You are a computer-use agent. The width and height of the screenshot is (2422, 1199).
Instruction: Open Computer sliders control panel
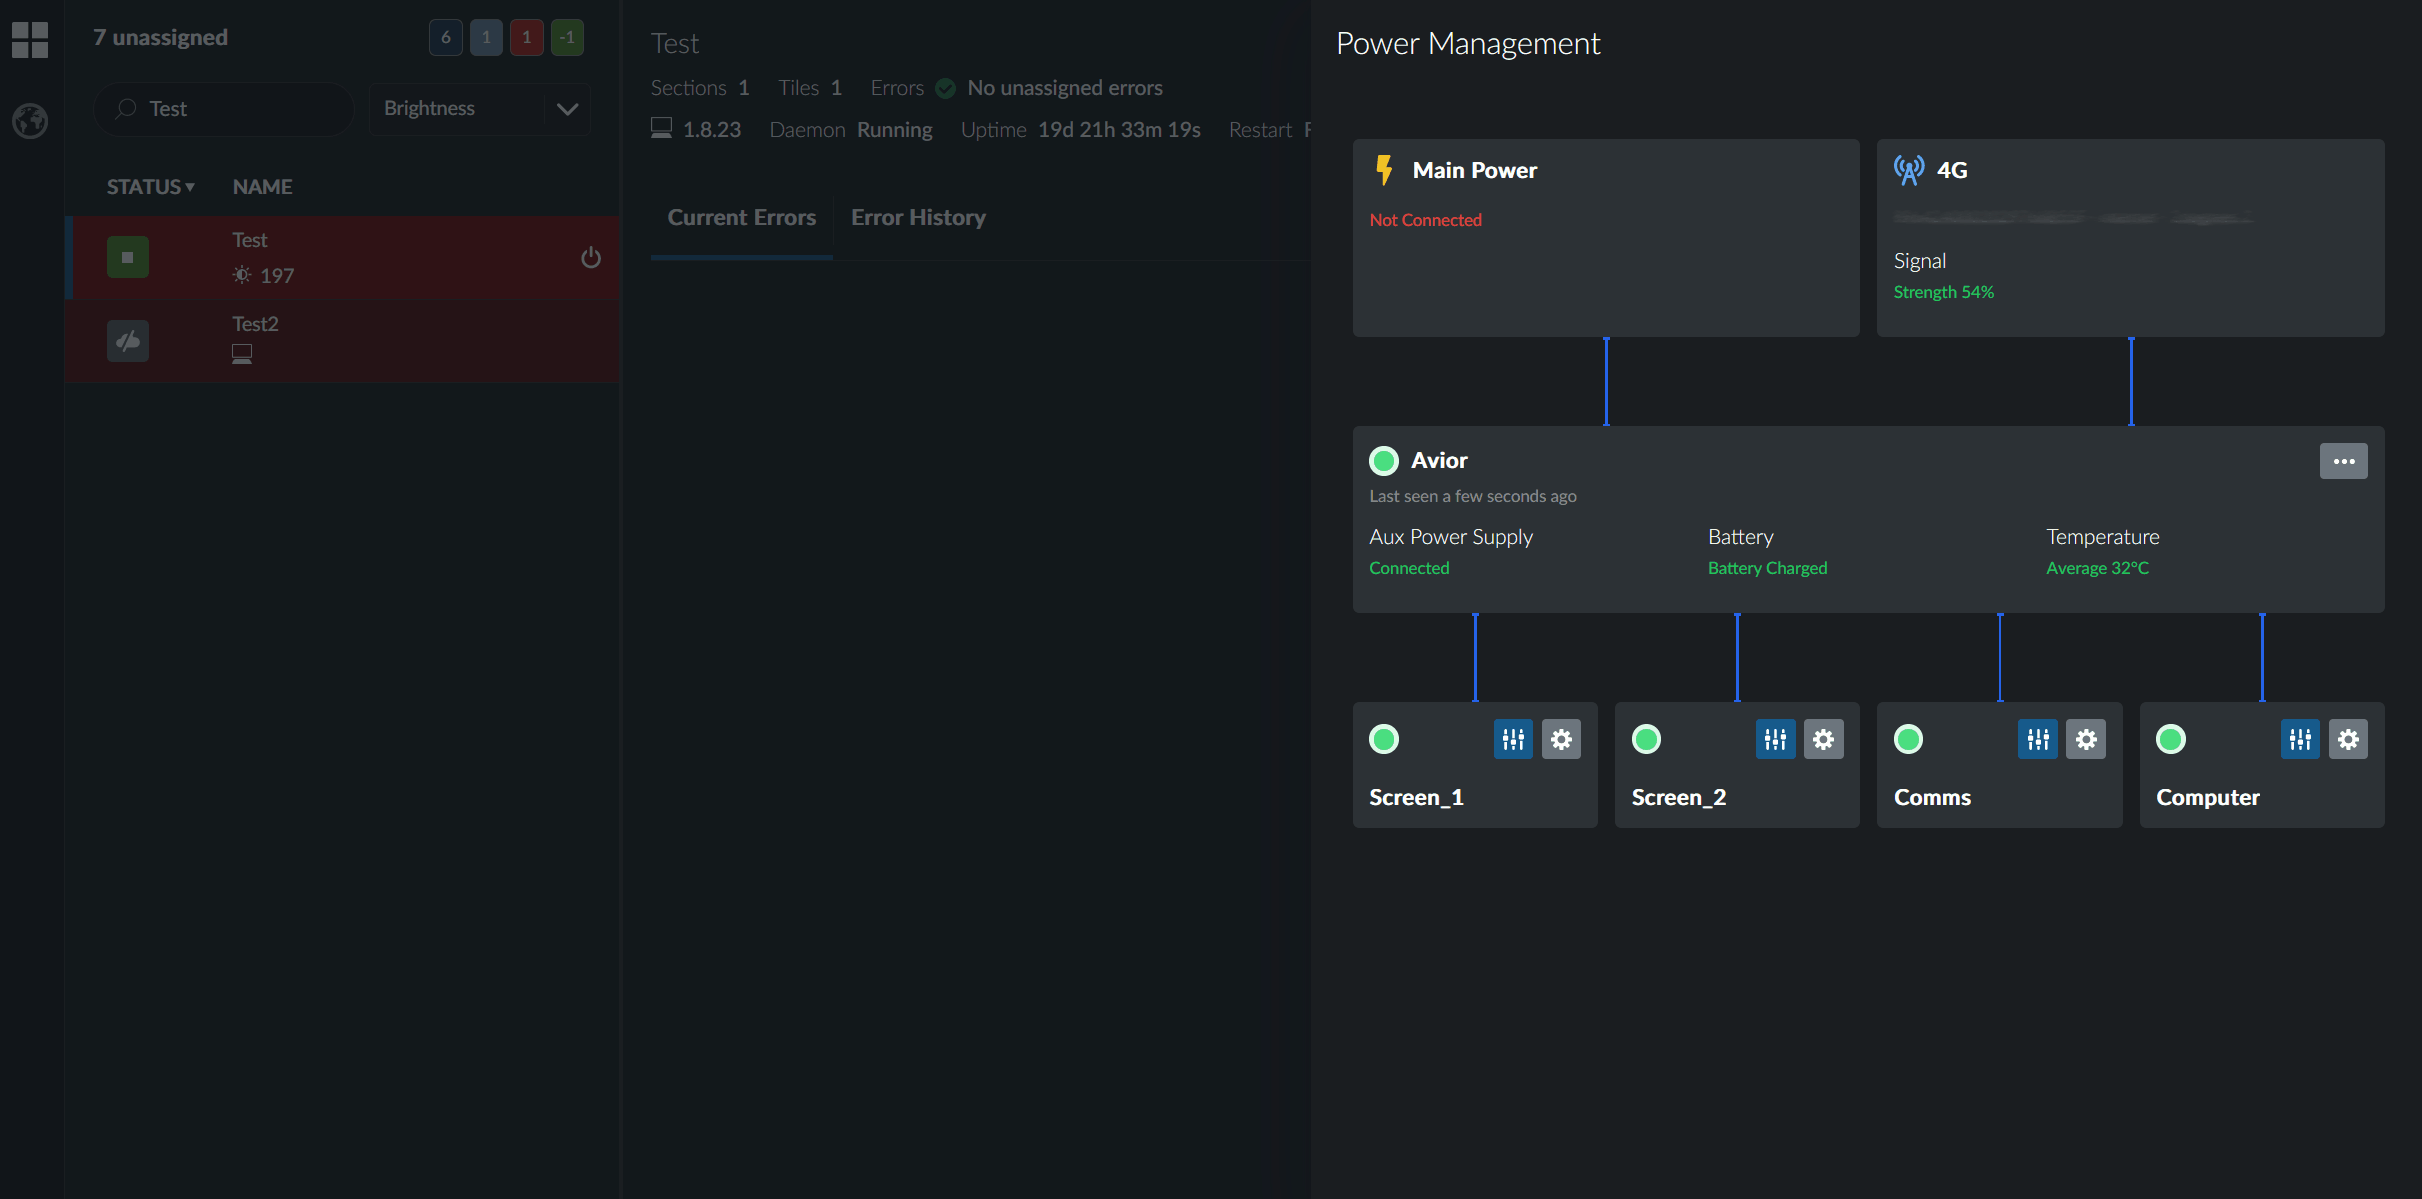pyautogui.click(x=2300, y=739)
